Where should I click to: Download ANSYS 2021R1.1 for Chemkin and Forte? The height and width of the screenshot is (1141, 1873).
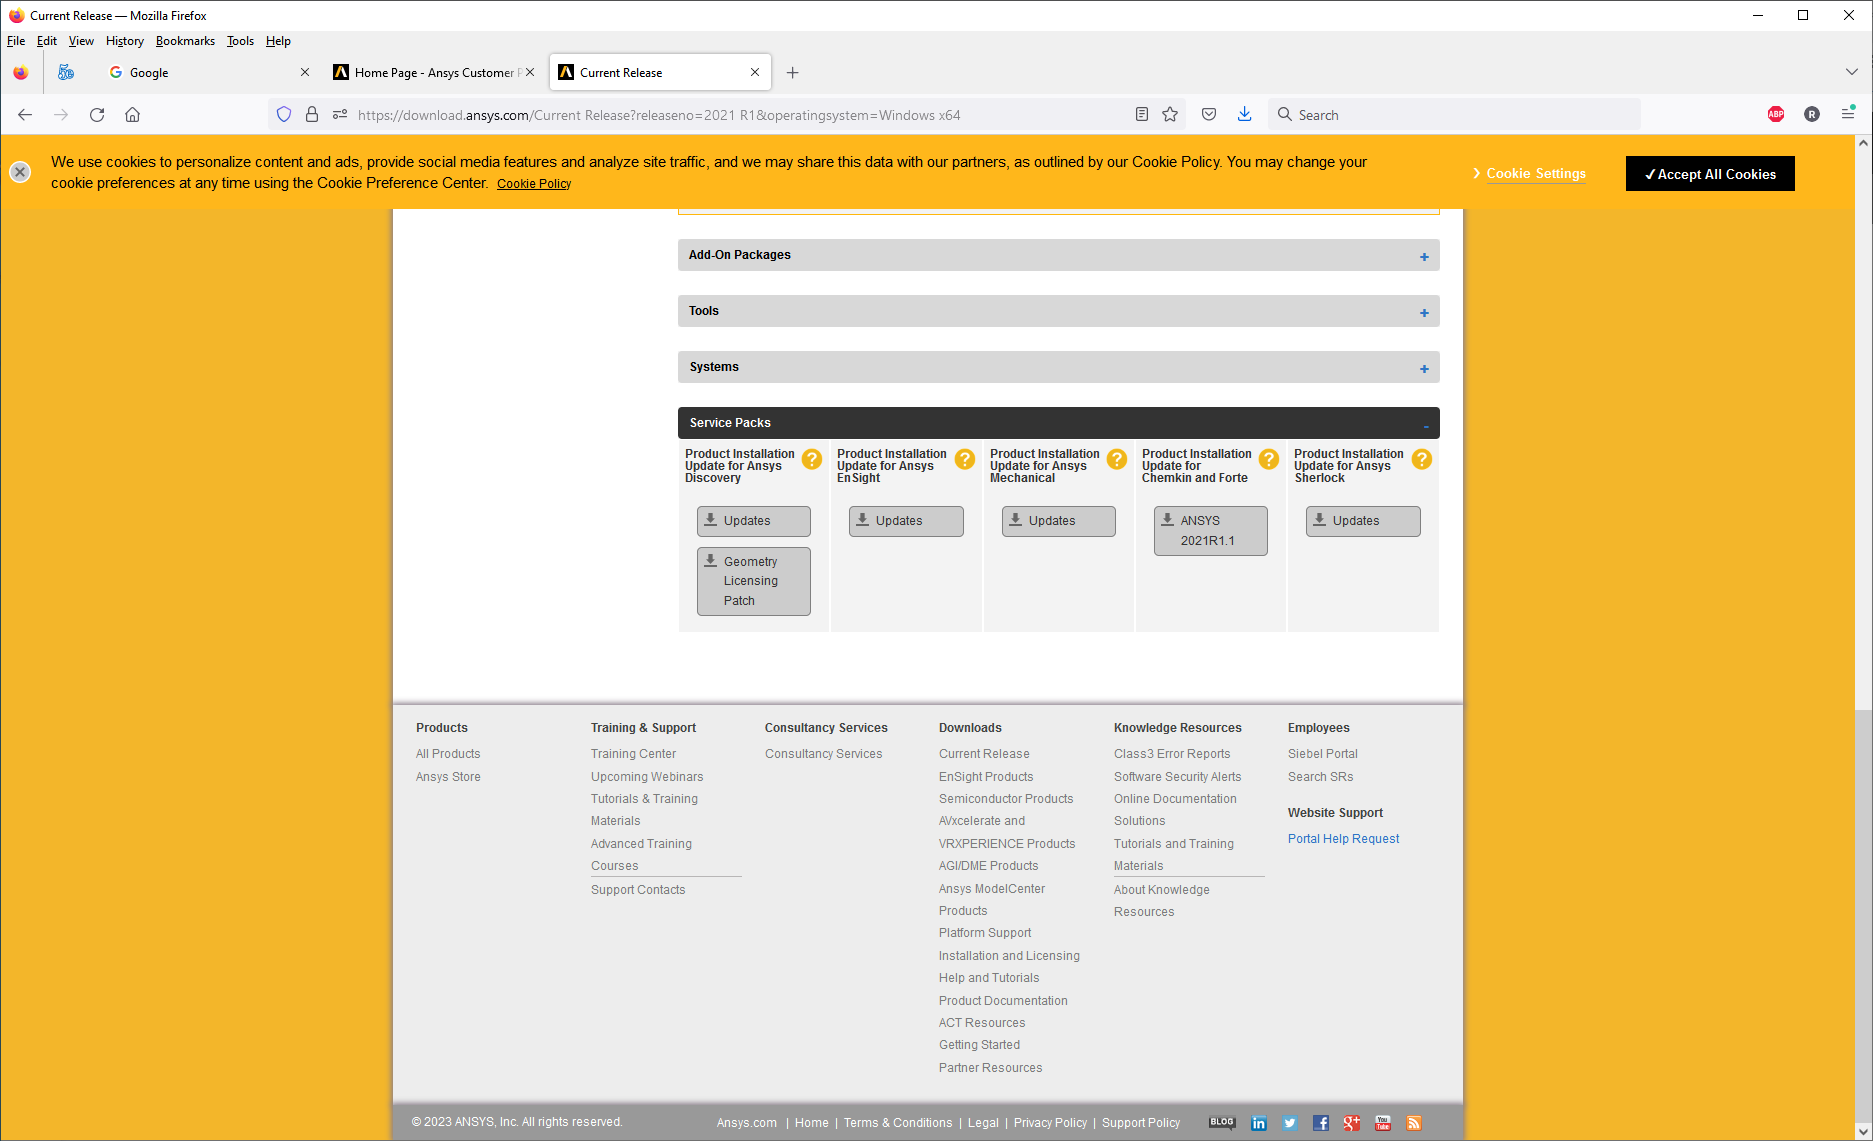pyautogui.click(x=1211, y=531)
